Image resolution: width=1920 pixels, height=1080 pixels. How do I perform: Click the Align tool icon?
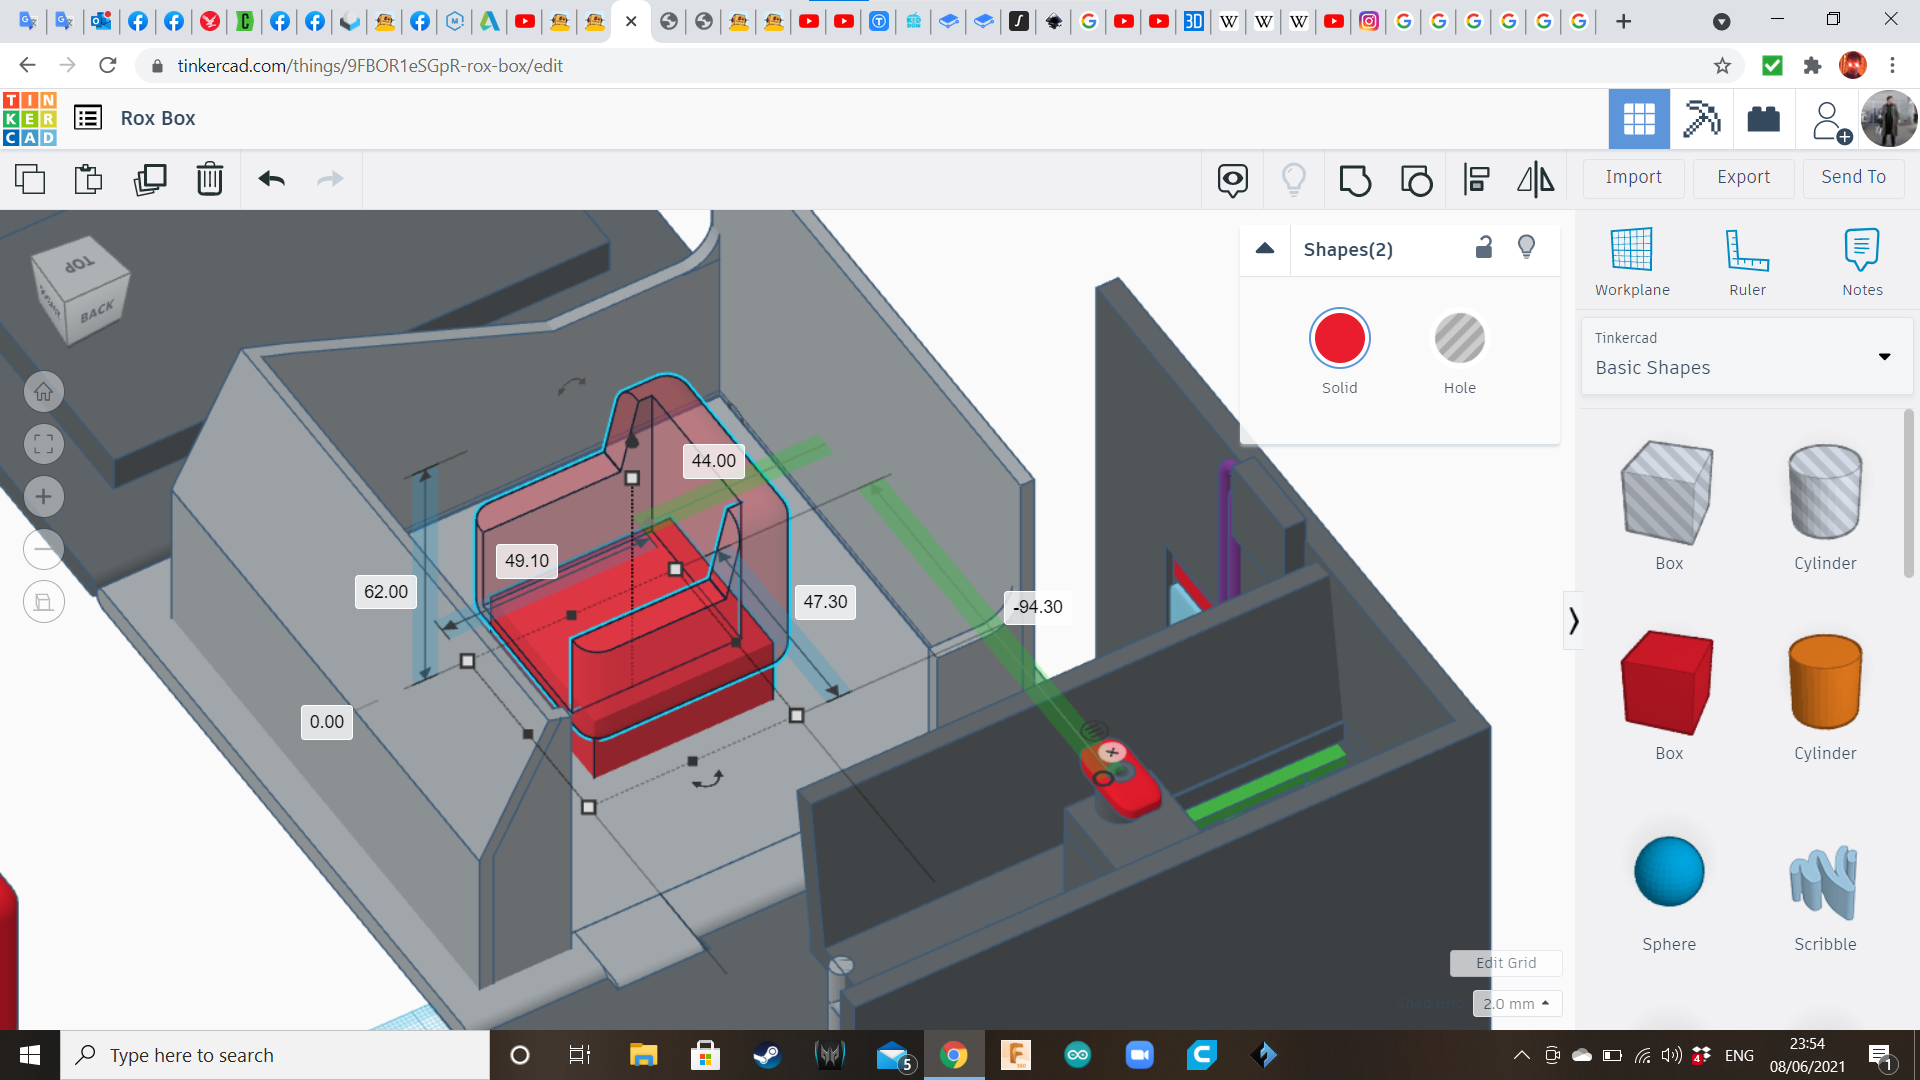[1476, 180]
